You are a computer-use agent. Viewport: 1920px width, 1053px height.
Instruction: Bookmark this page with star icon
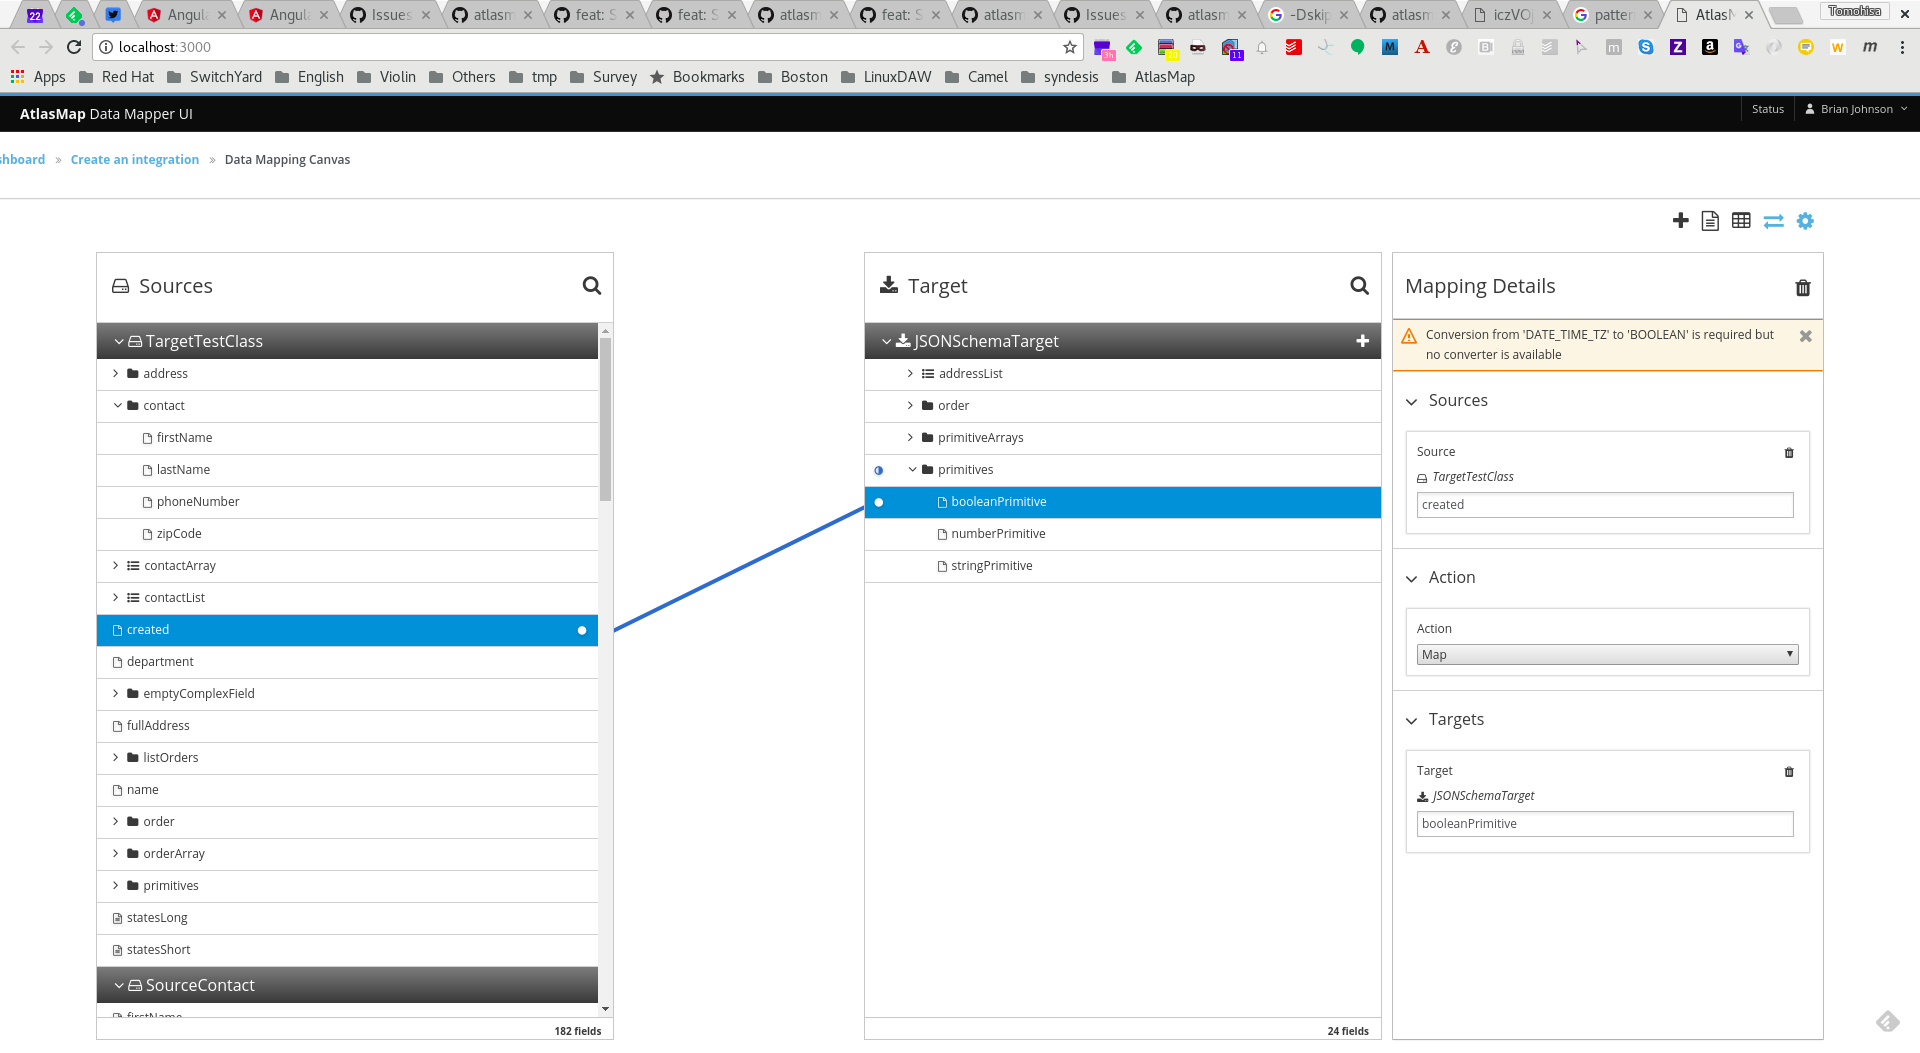click(1070, 47)
